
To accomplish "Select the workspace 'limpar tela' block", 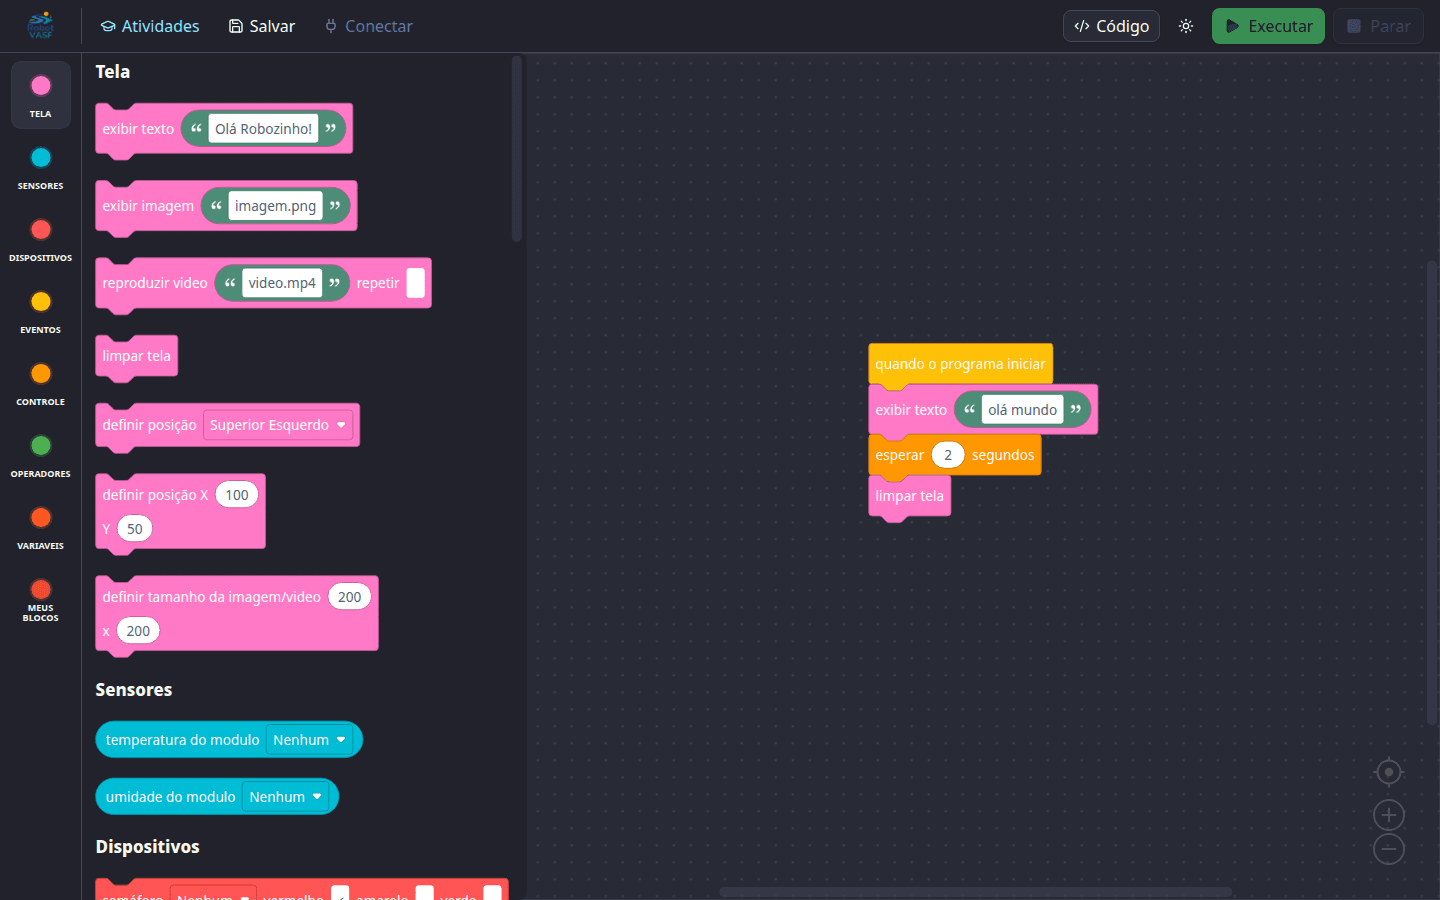I will (x=909, y=496).
